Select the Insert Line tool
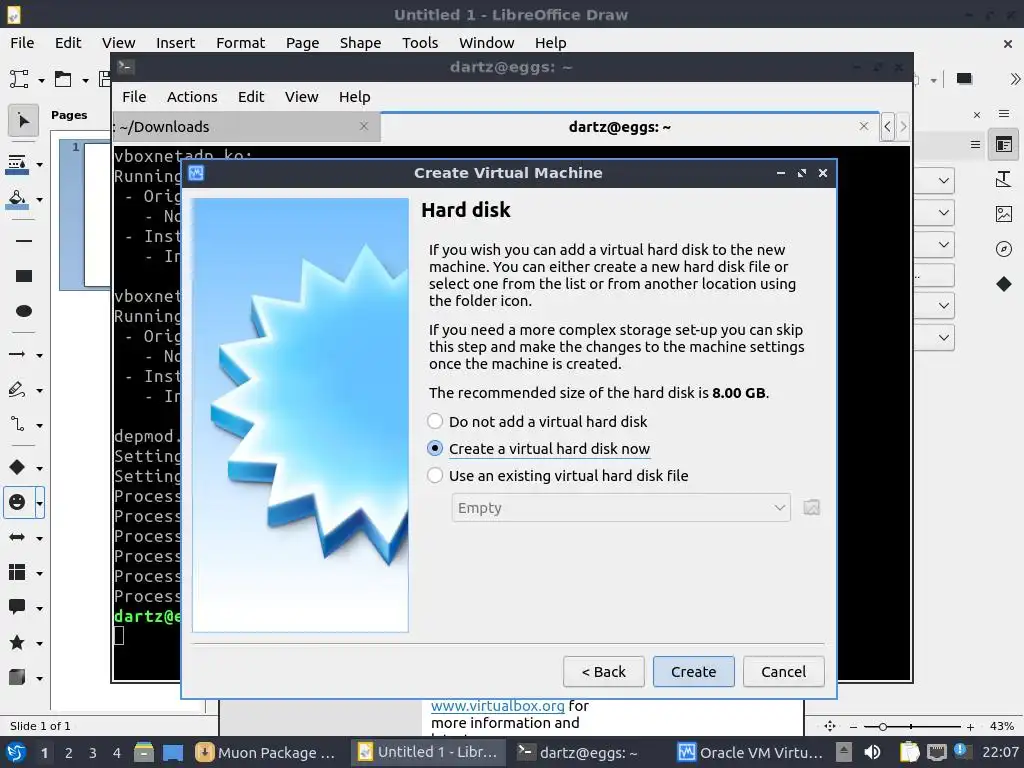 coord(24,241)
